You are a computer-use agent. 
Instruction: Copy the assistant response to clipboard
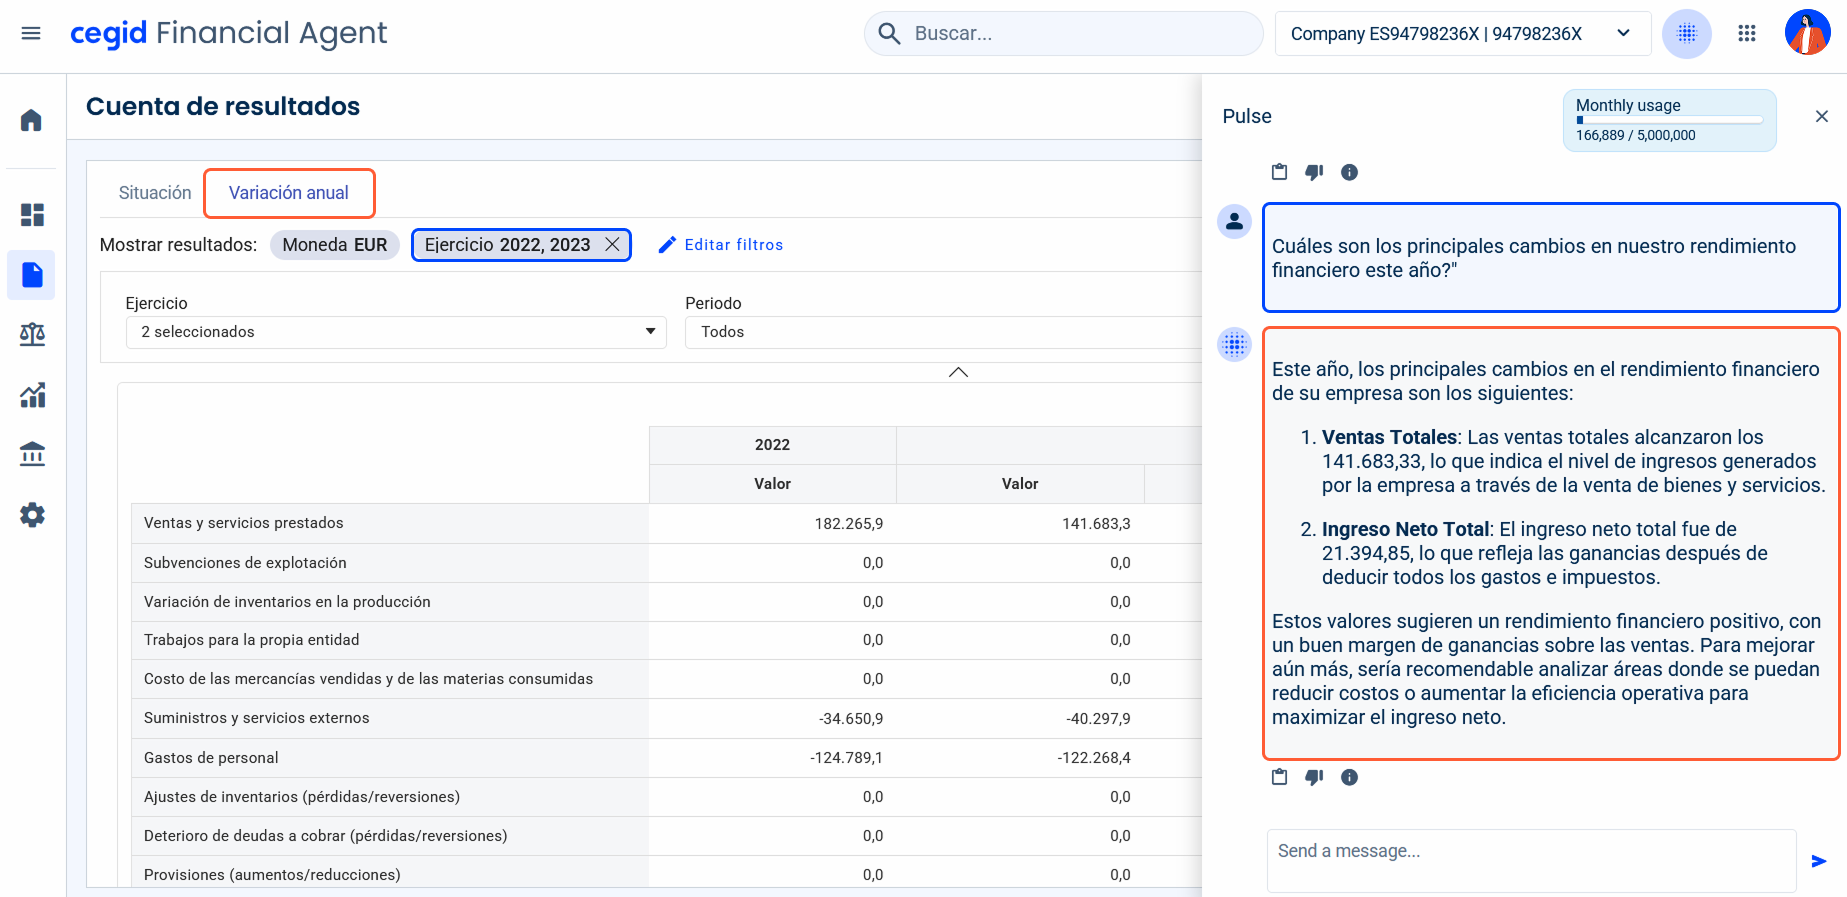[x=1279, y=777]
